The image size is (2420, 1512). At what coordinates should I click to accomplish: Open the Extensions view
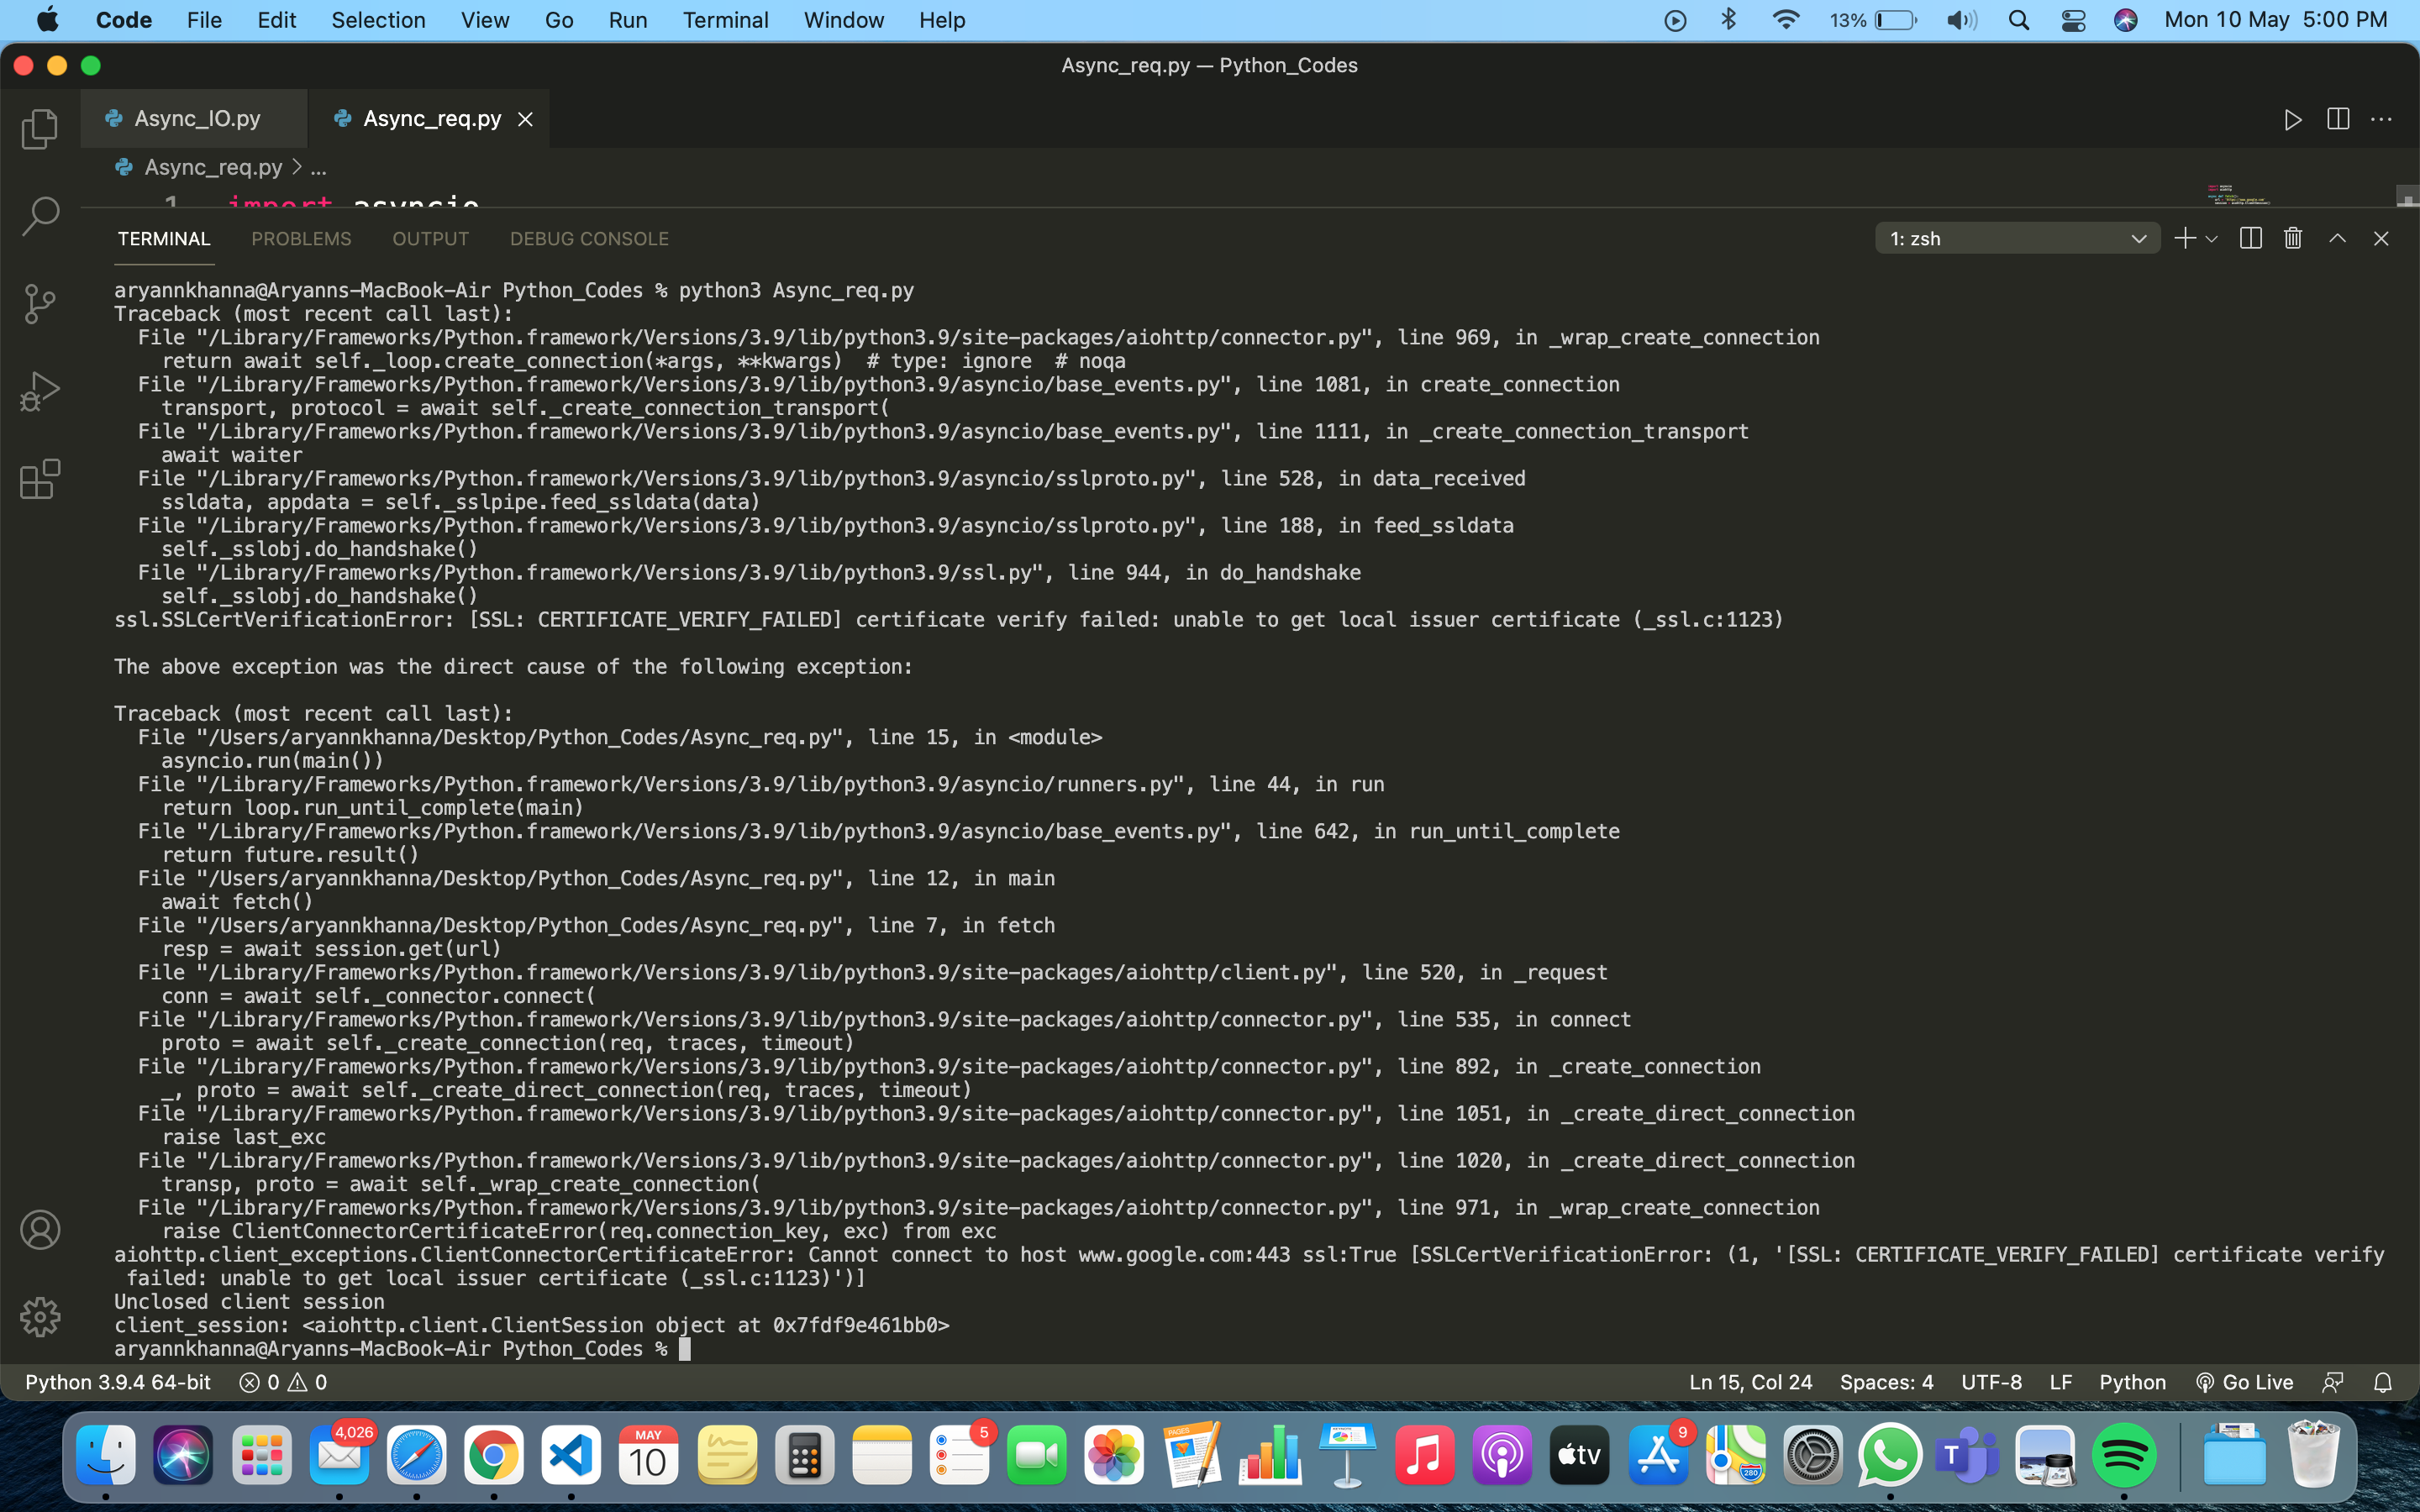[40, 479]
